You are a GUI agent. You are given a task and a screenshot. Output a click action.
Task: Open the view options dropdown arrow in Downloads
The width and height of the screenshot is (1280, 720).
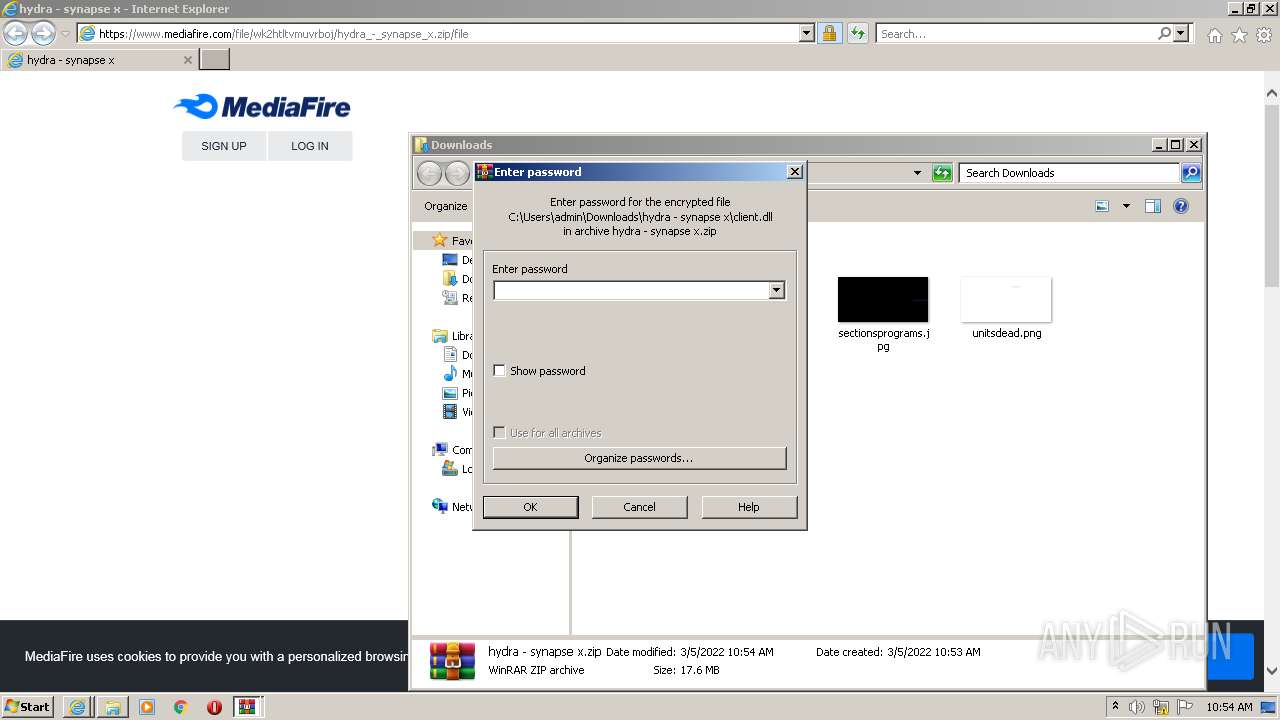[x=1126, y=206]
